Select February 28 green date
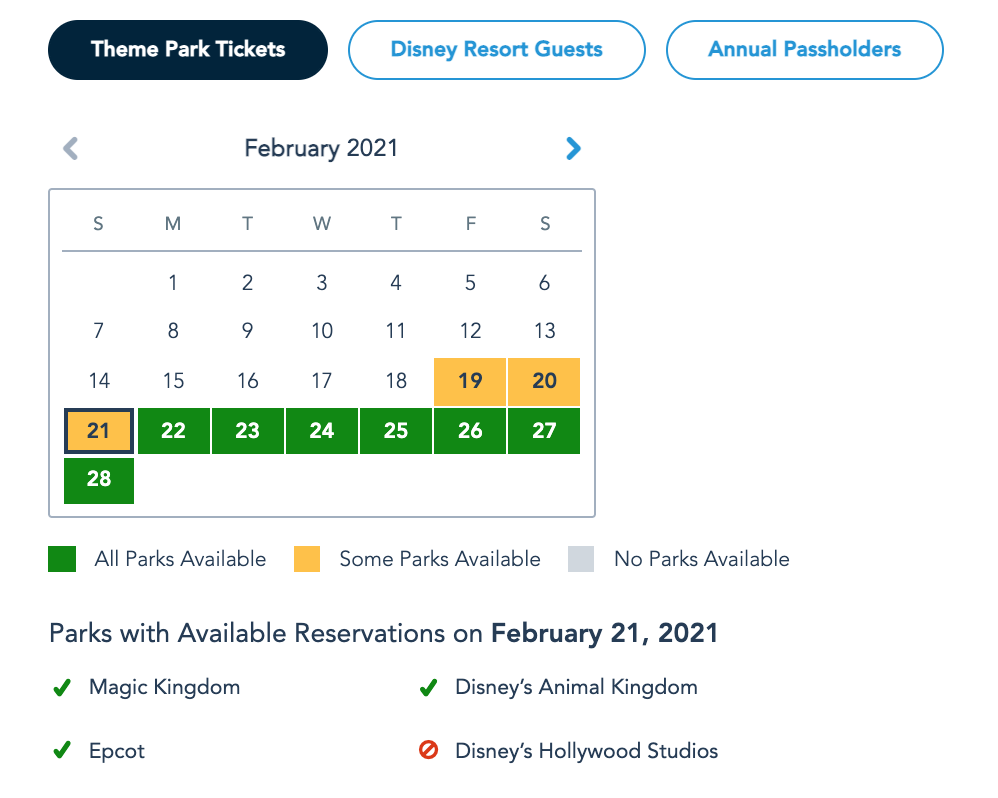 [x=98, y=479]
